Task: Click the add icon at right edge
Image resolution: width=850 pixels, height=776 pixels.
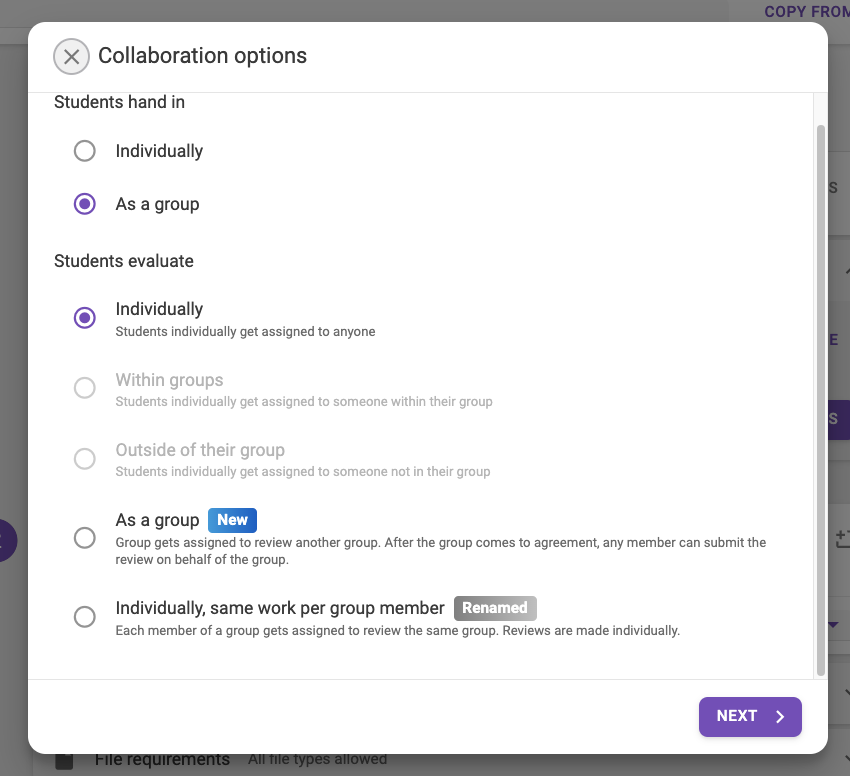Action: pyautogui.click(x=842, y=538)
